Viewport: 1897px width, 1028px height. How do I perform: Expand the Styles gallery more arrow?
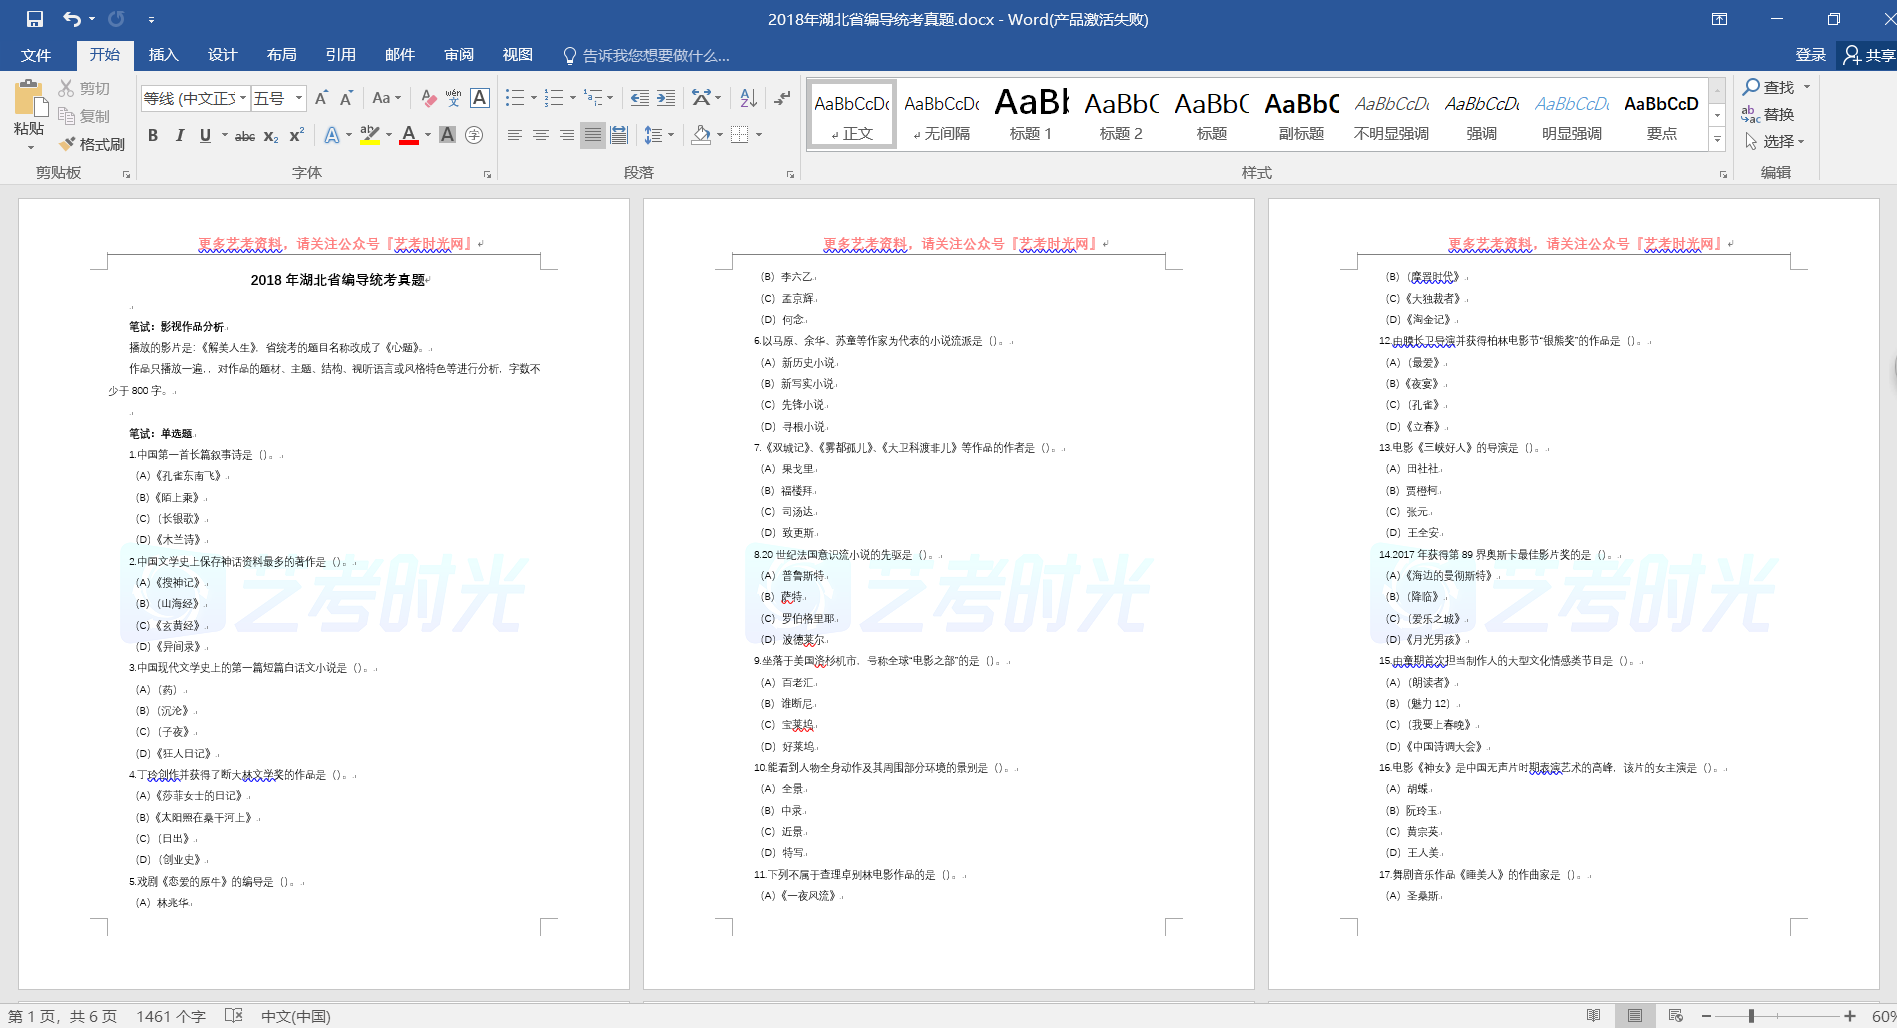1718,140
